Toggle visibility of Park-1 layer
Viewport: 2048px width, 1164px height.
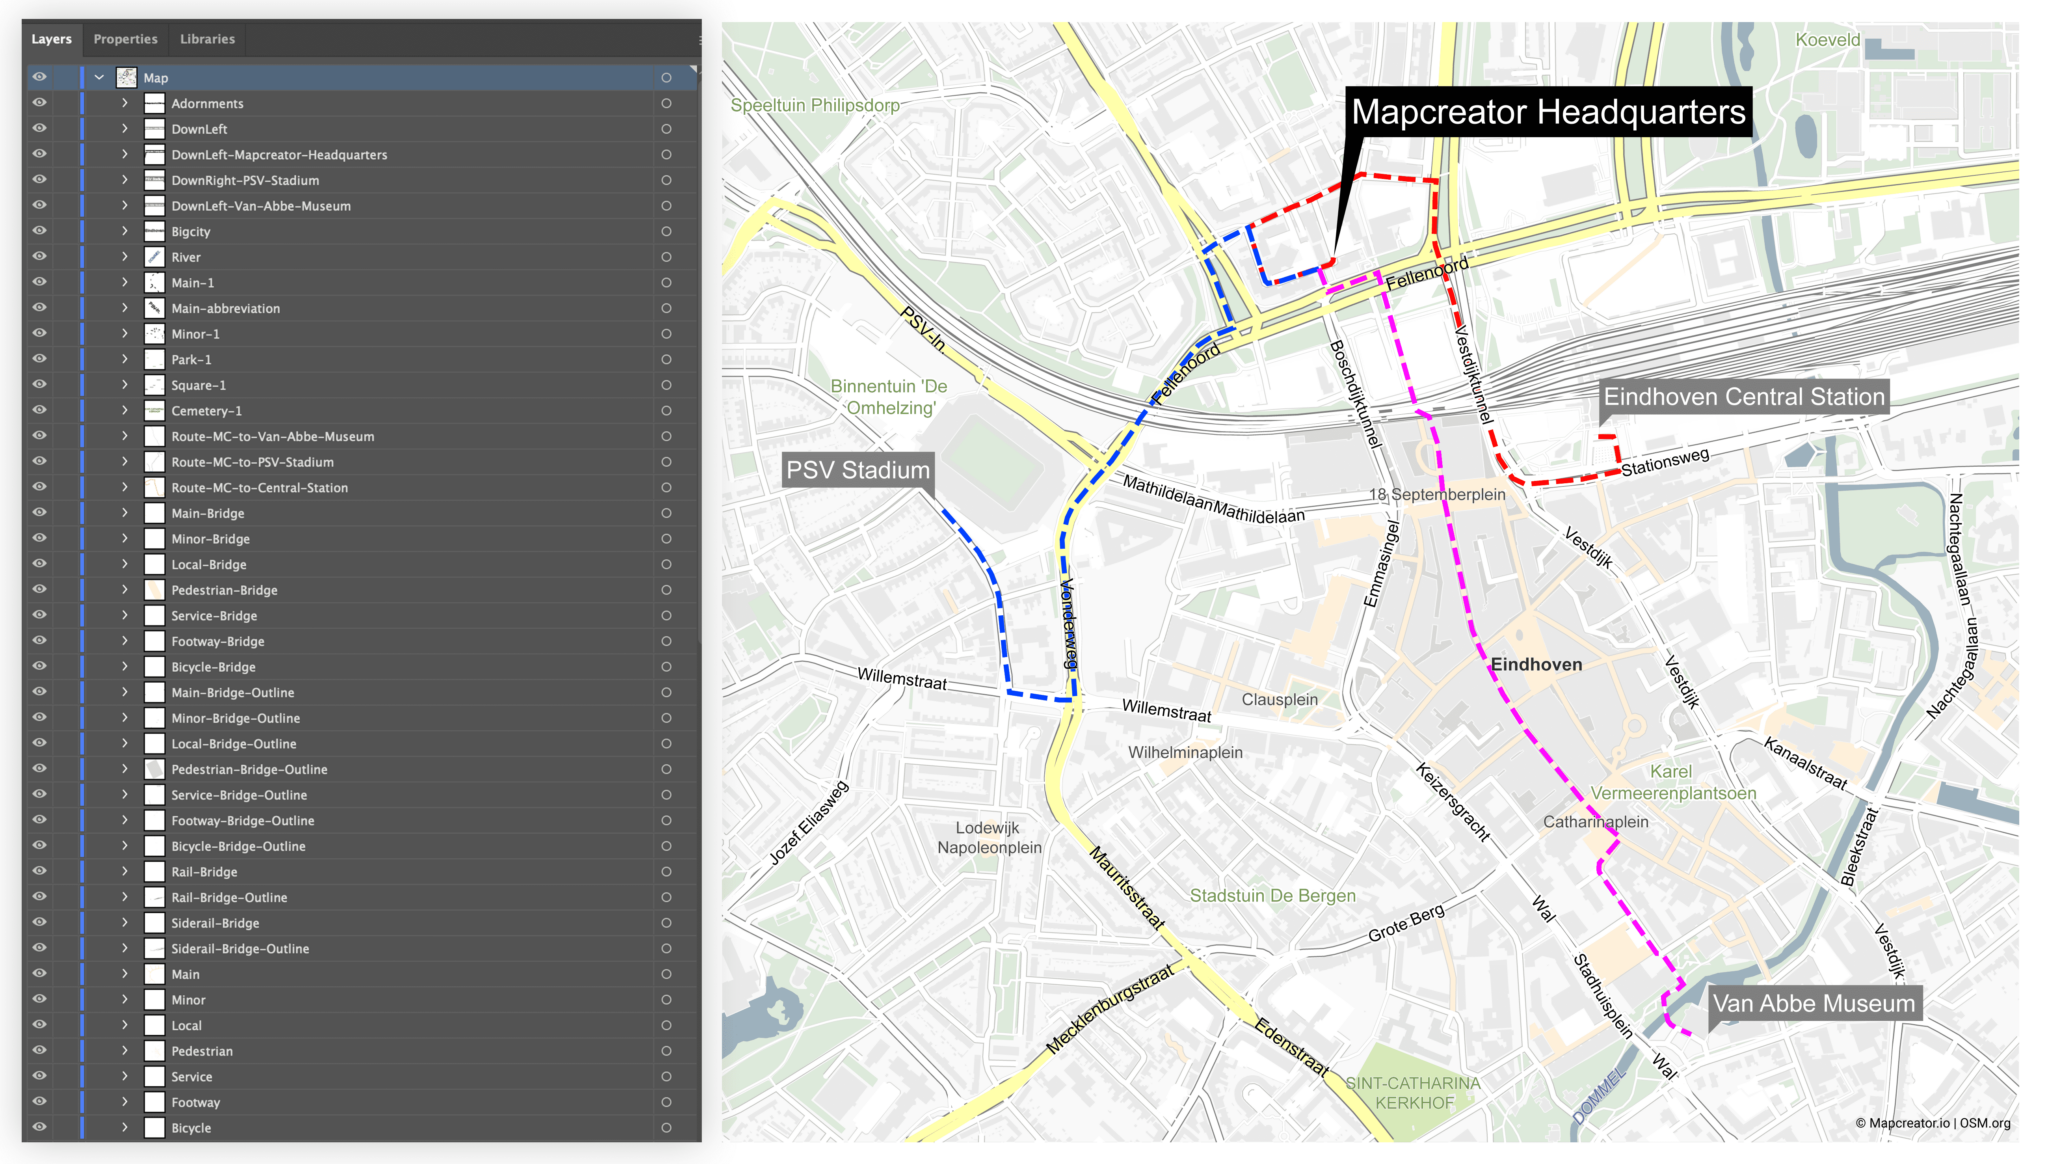[39, 359]
